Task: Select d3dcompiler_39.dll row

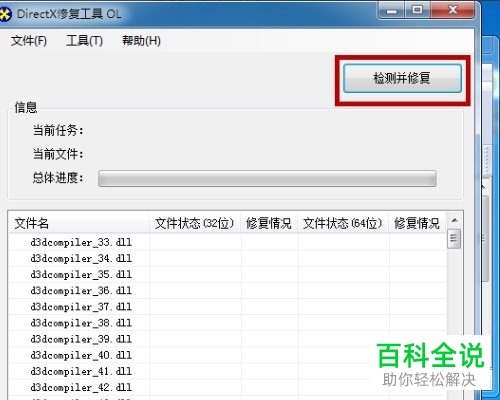Action: tap(227, 339)
